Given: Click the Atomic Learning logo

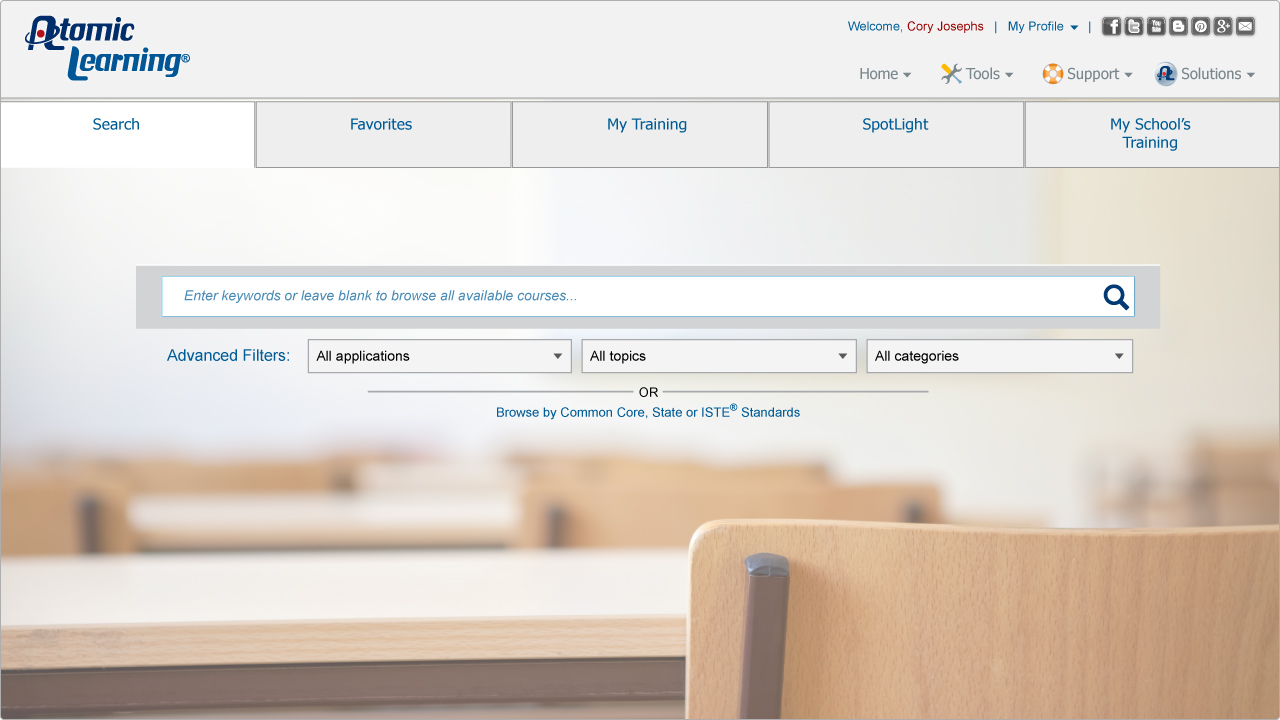Looking at the screenshot, I should pyautogui.click(x=107, y=48).
